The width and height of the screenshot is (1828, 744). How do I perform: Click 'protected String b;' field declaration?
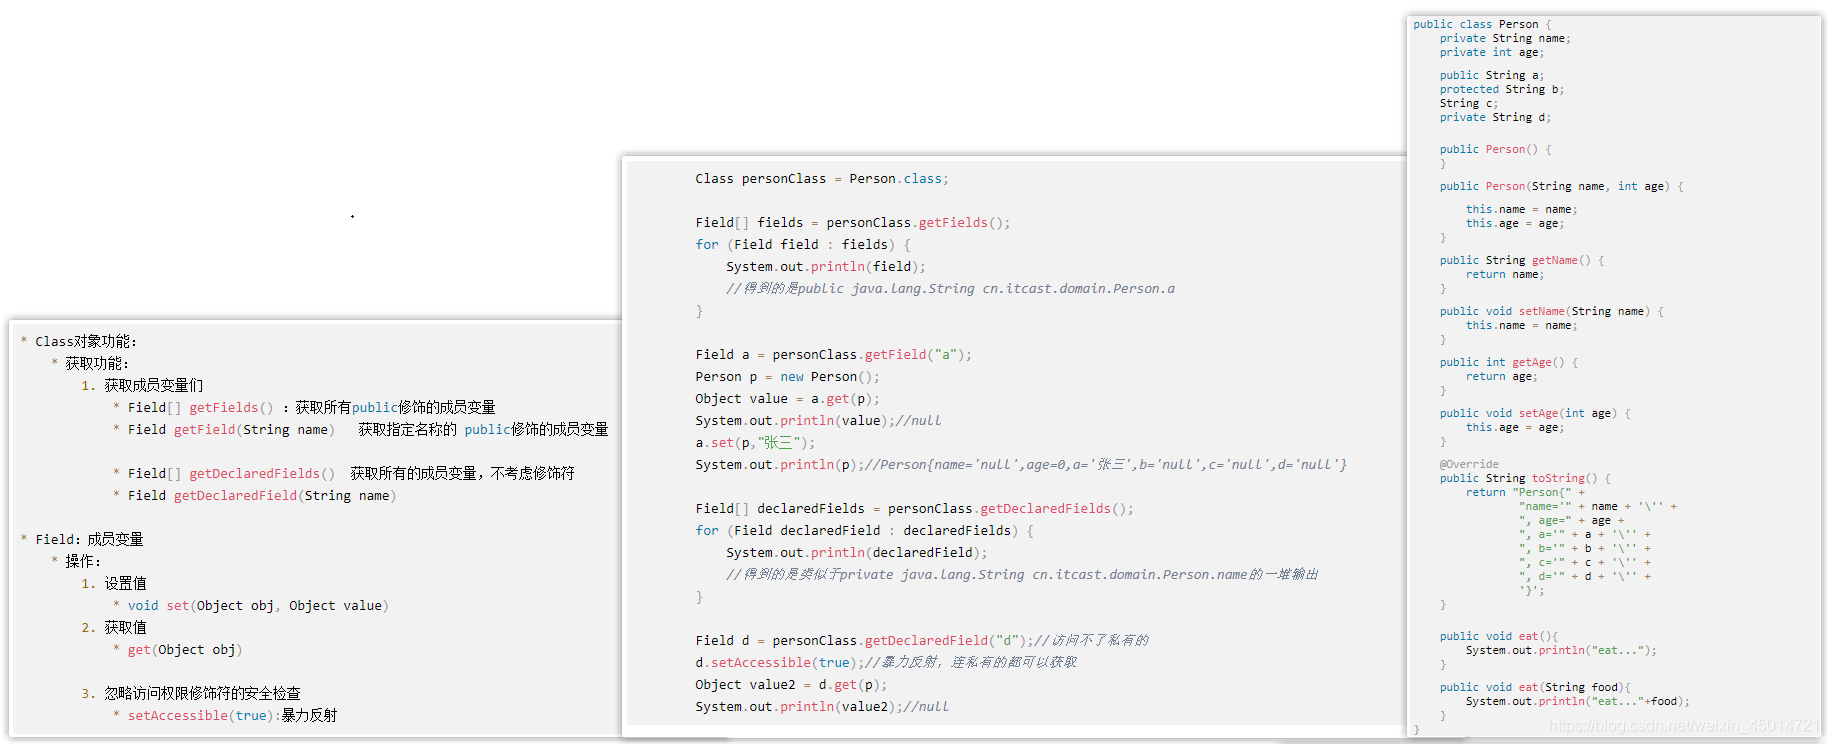1502,89
